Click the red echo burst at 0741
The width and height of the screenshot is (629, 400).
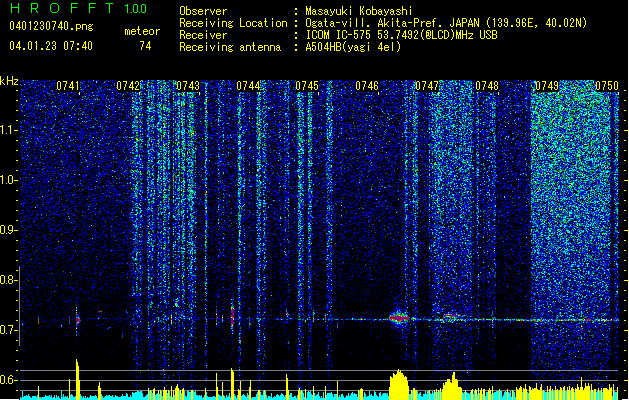pyautogui.click(x=78, y=319)
